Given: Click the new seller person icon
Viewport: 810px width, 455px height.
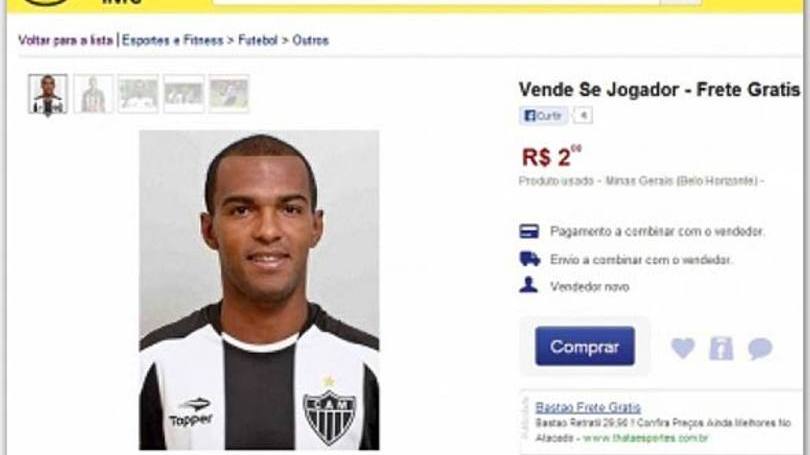Looking at the screenshot, I should pyautogui.click(x=528, y=285).
